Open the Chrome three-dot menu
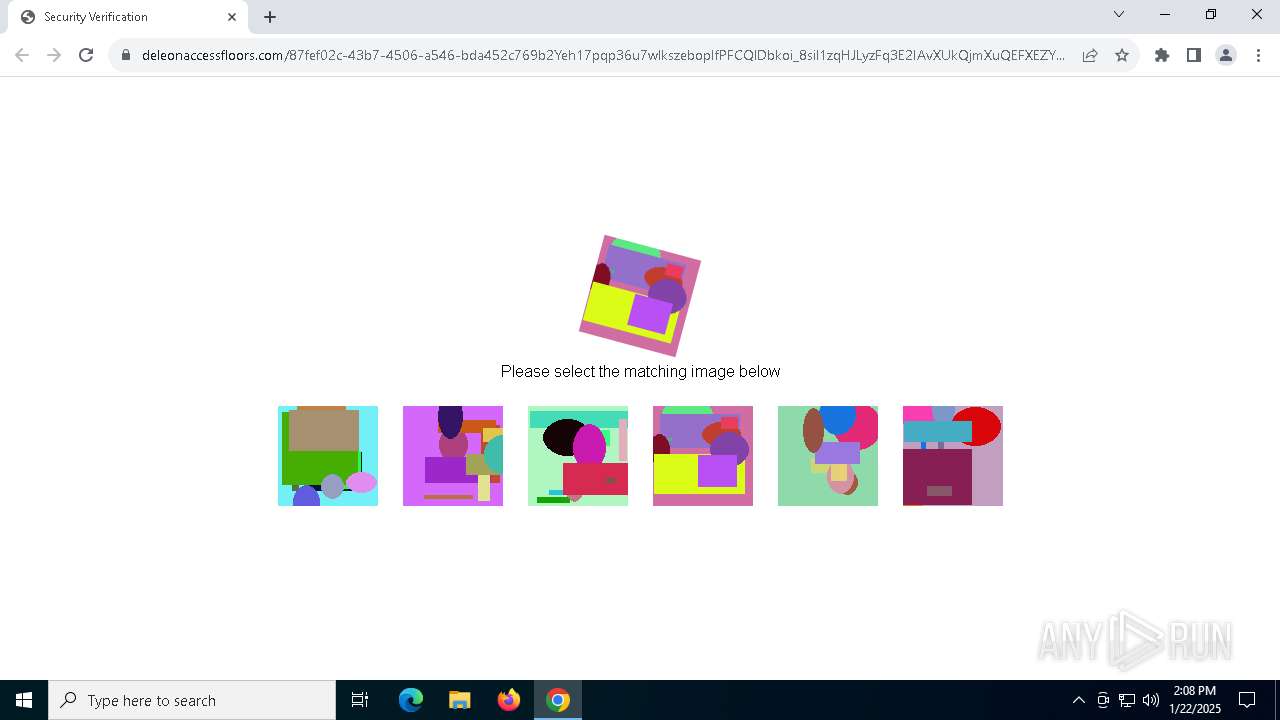1280x720 pixels. (x=1257, y=55)
